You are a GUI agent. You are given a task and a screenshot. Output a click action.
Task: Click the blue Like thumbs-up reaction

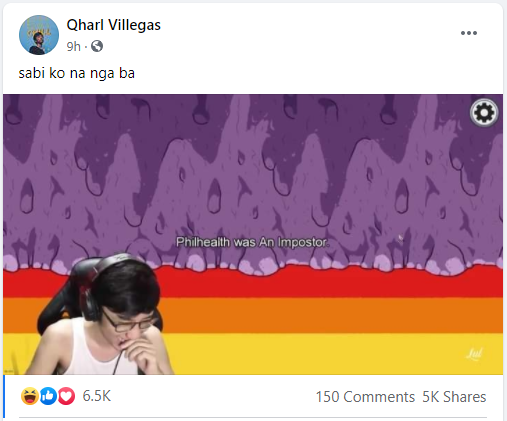coord(48,396)
